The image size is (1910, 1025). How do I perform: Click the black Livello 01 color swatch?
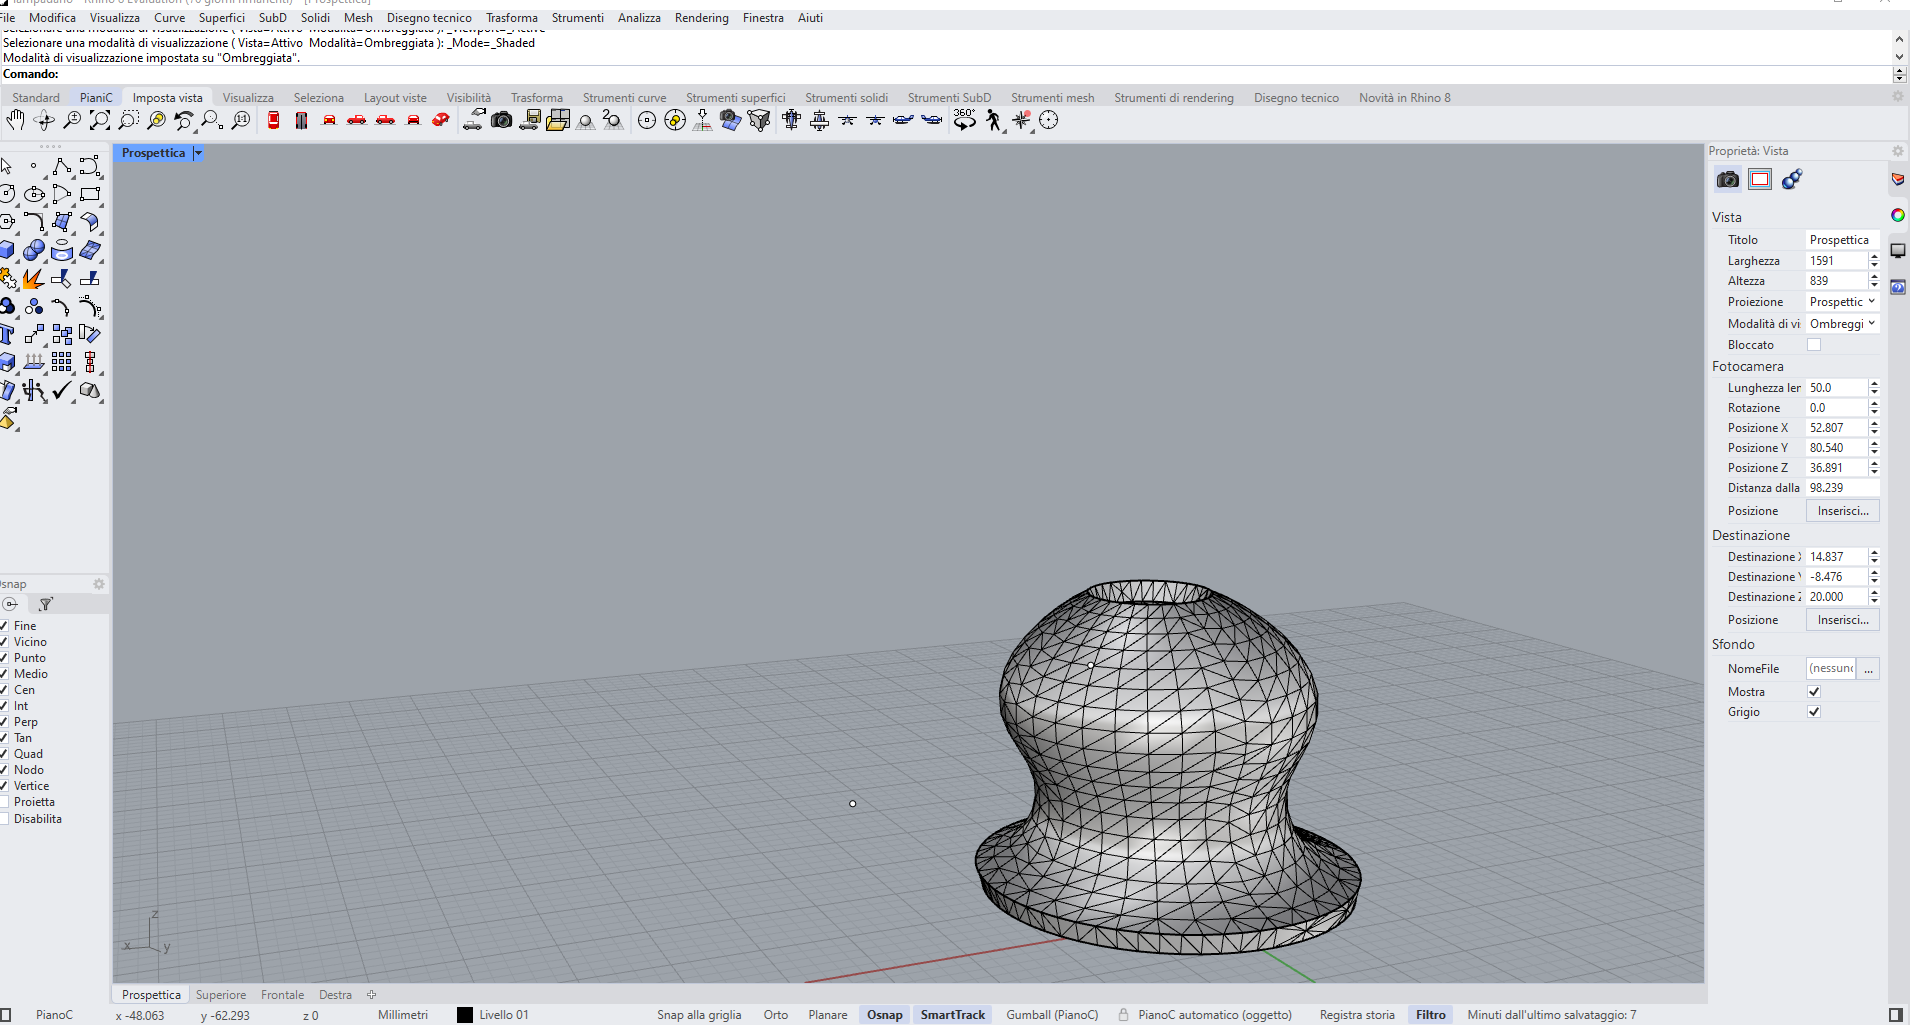click(x=465, y=1015)
